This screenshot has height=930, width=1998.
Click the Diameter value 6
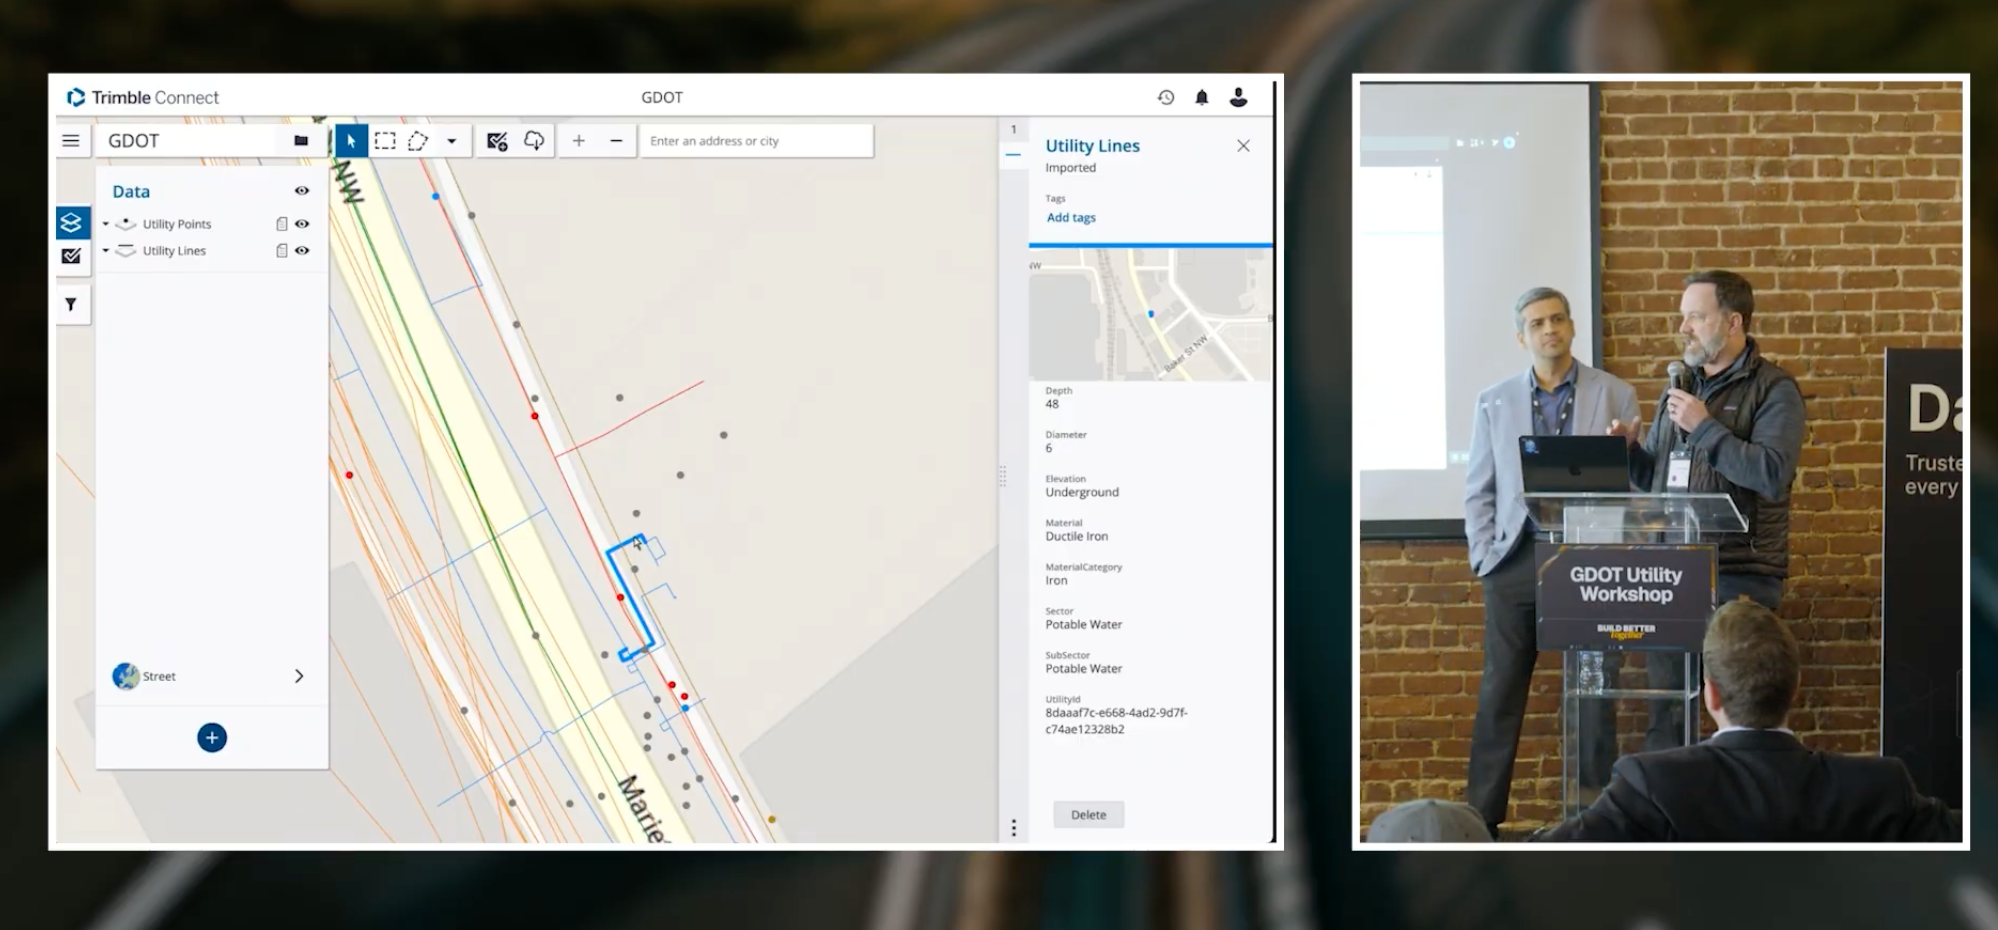coord(1049,448)
